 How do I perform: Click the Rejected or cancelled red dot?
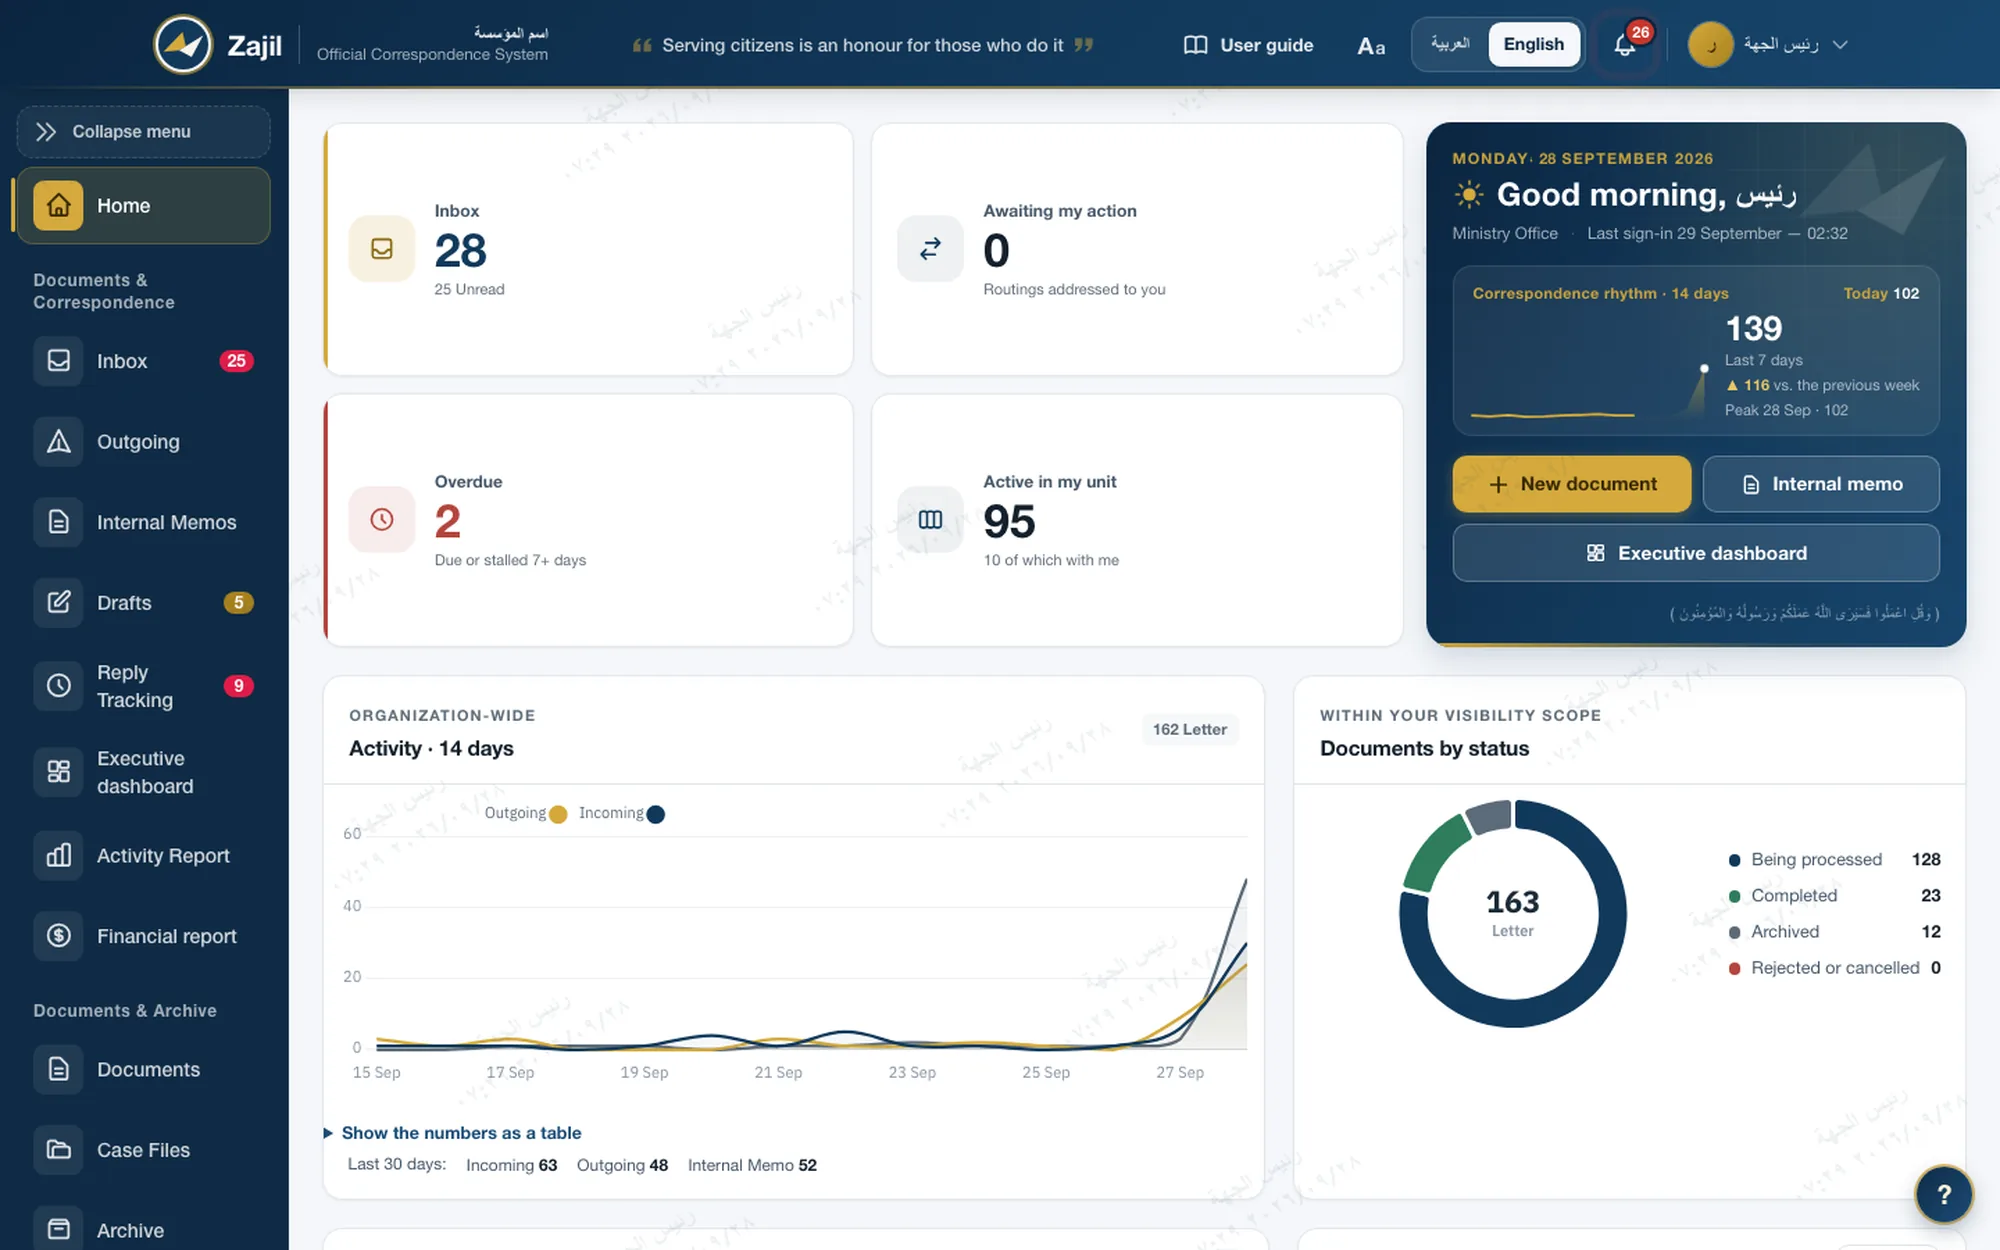pyautogui.click(x=1734, y=968)
